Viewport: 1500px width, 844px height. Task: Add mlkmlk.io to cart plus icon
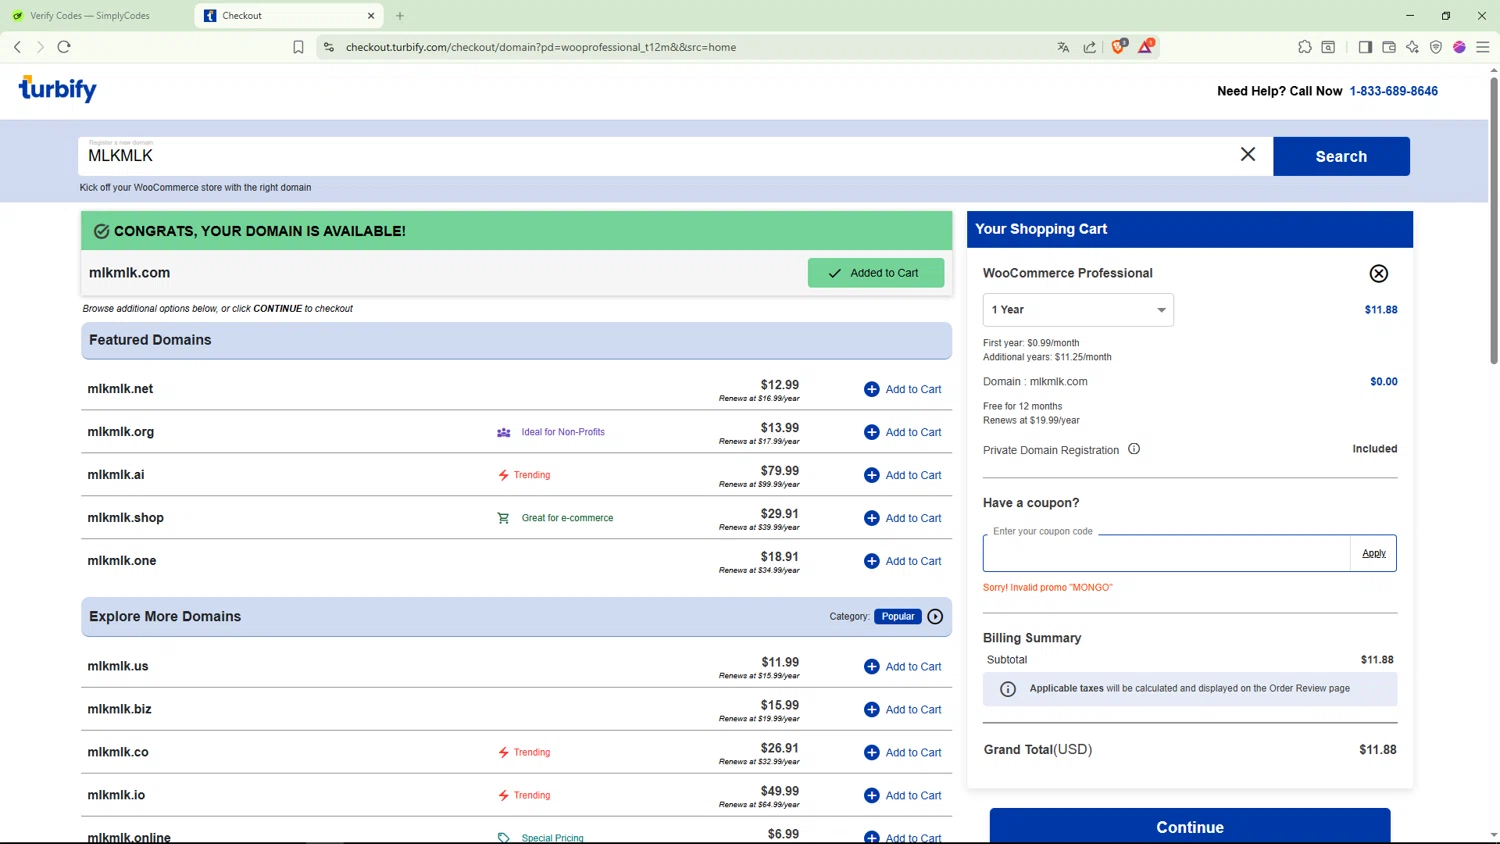[871, 795]
